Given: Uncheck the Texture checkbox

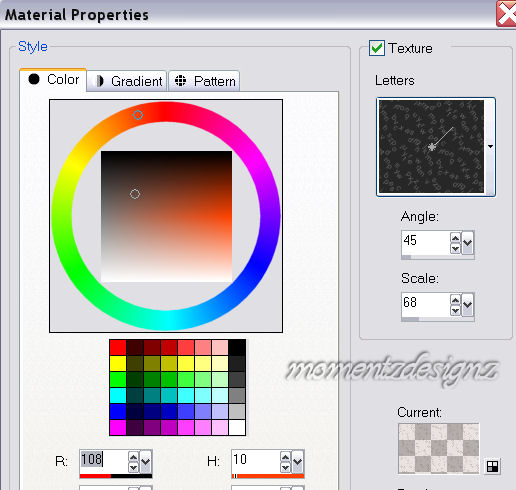Looking at the screenshot, I should (x=377, y=48).
